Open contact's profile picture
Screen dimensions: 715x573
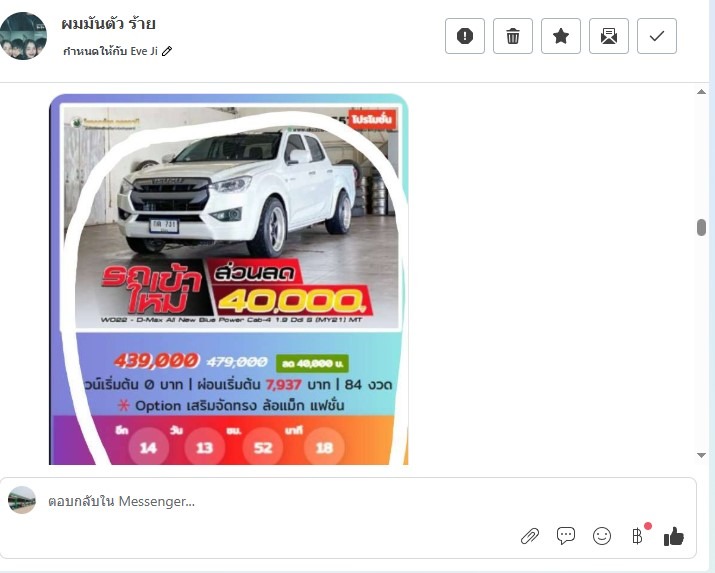23,36
